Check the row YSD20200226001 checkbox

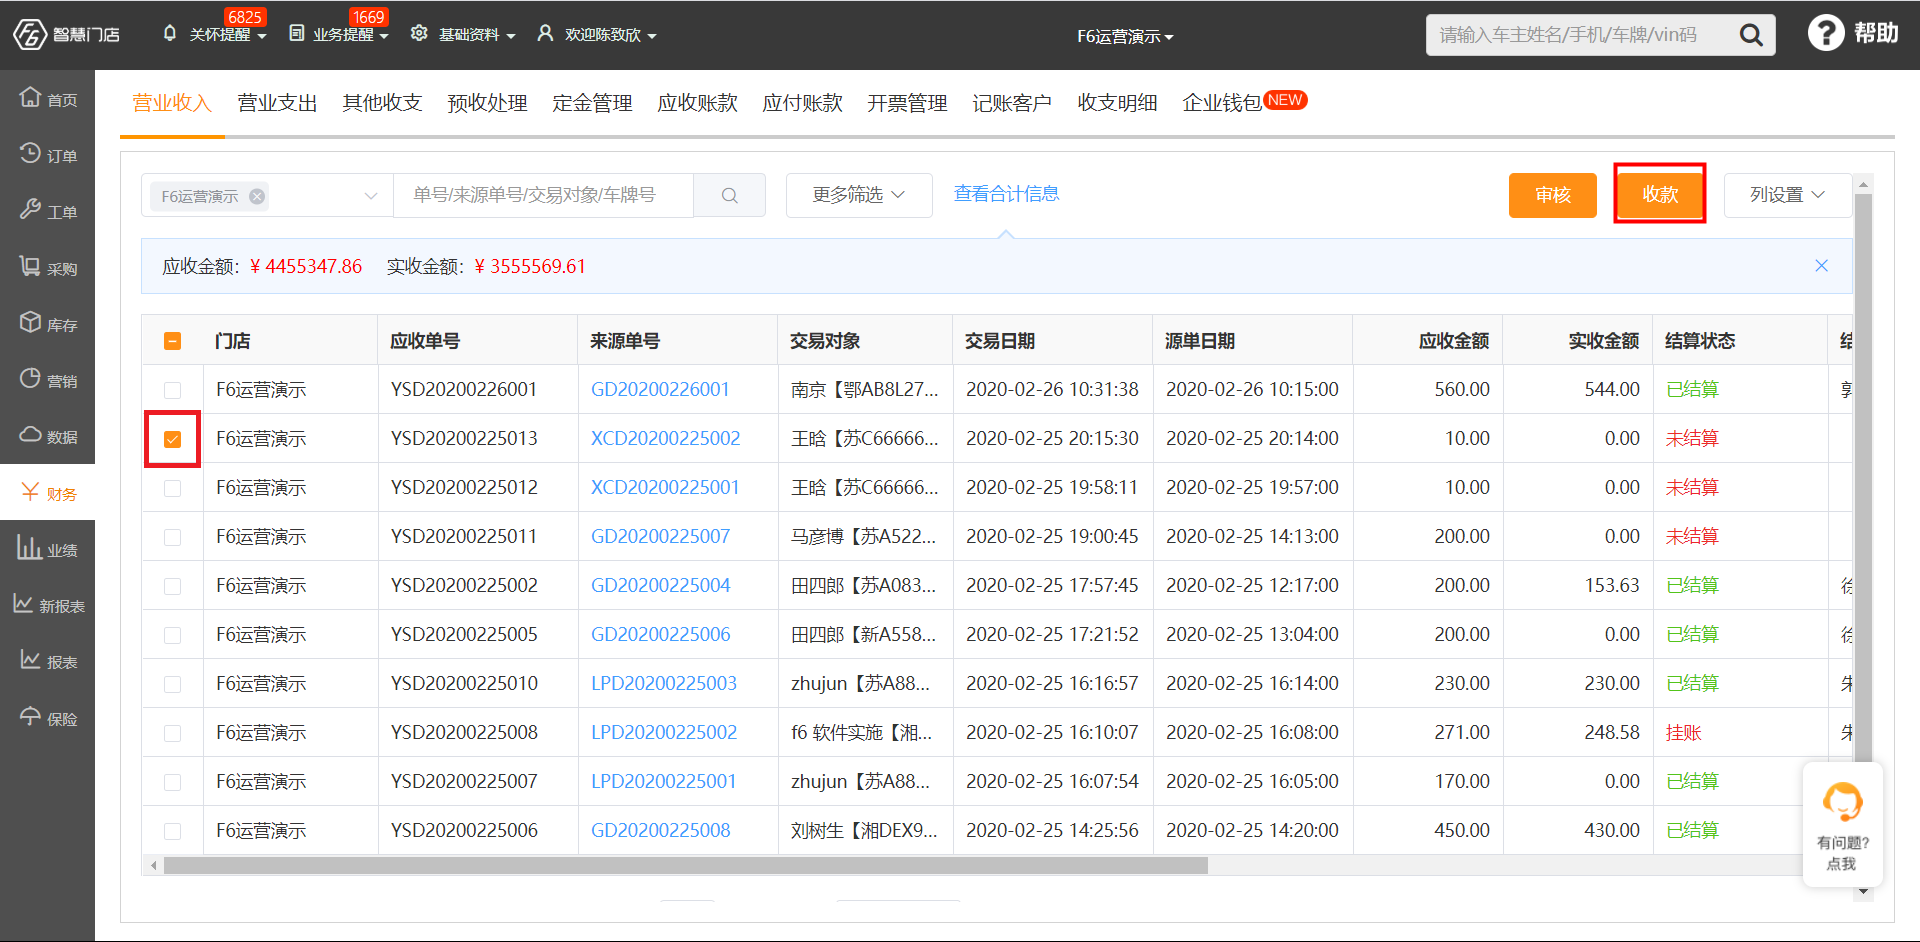172,390
